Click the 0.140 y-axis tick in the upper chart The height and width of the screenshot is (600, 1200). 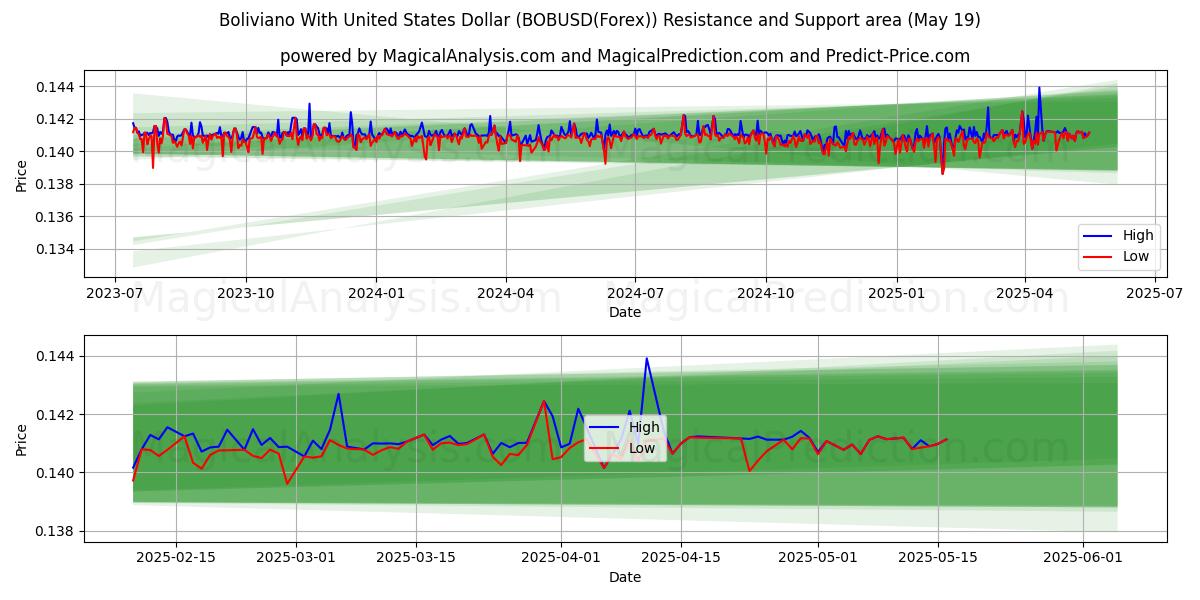(56, 152)
